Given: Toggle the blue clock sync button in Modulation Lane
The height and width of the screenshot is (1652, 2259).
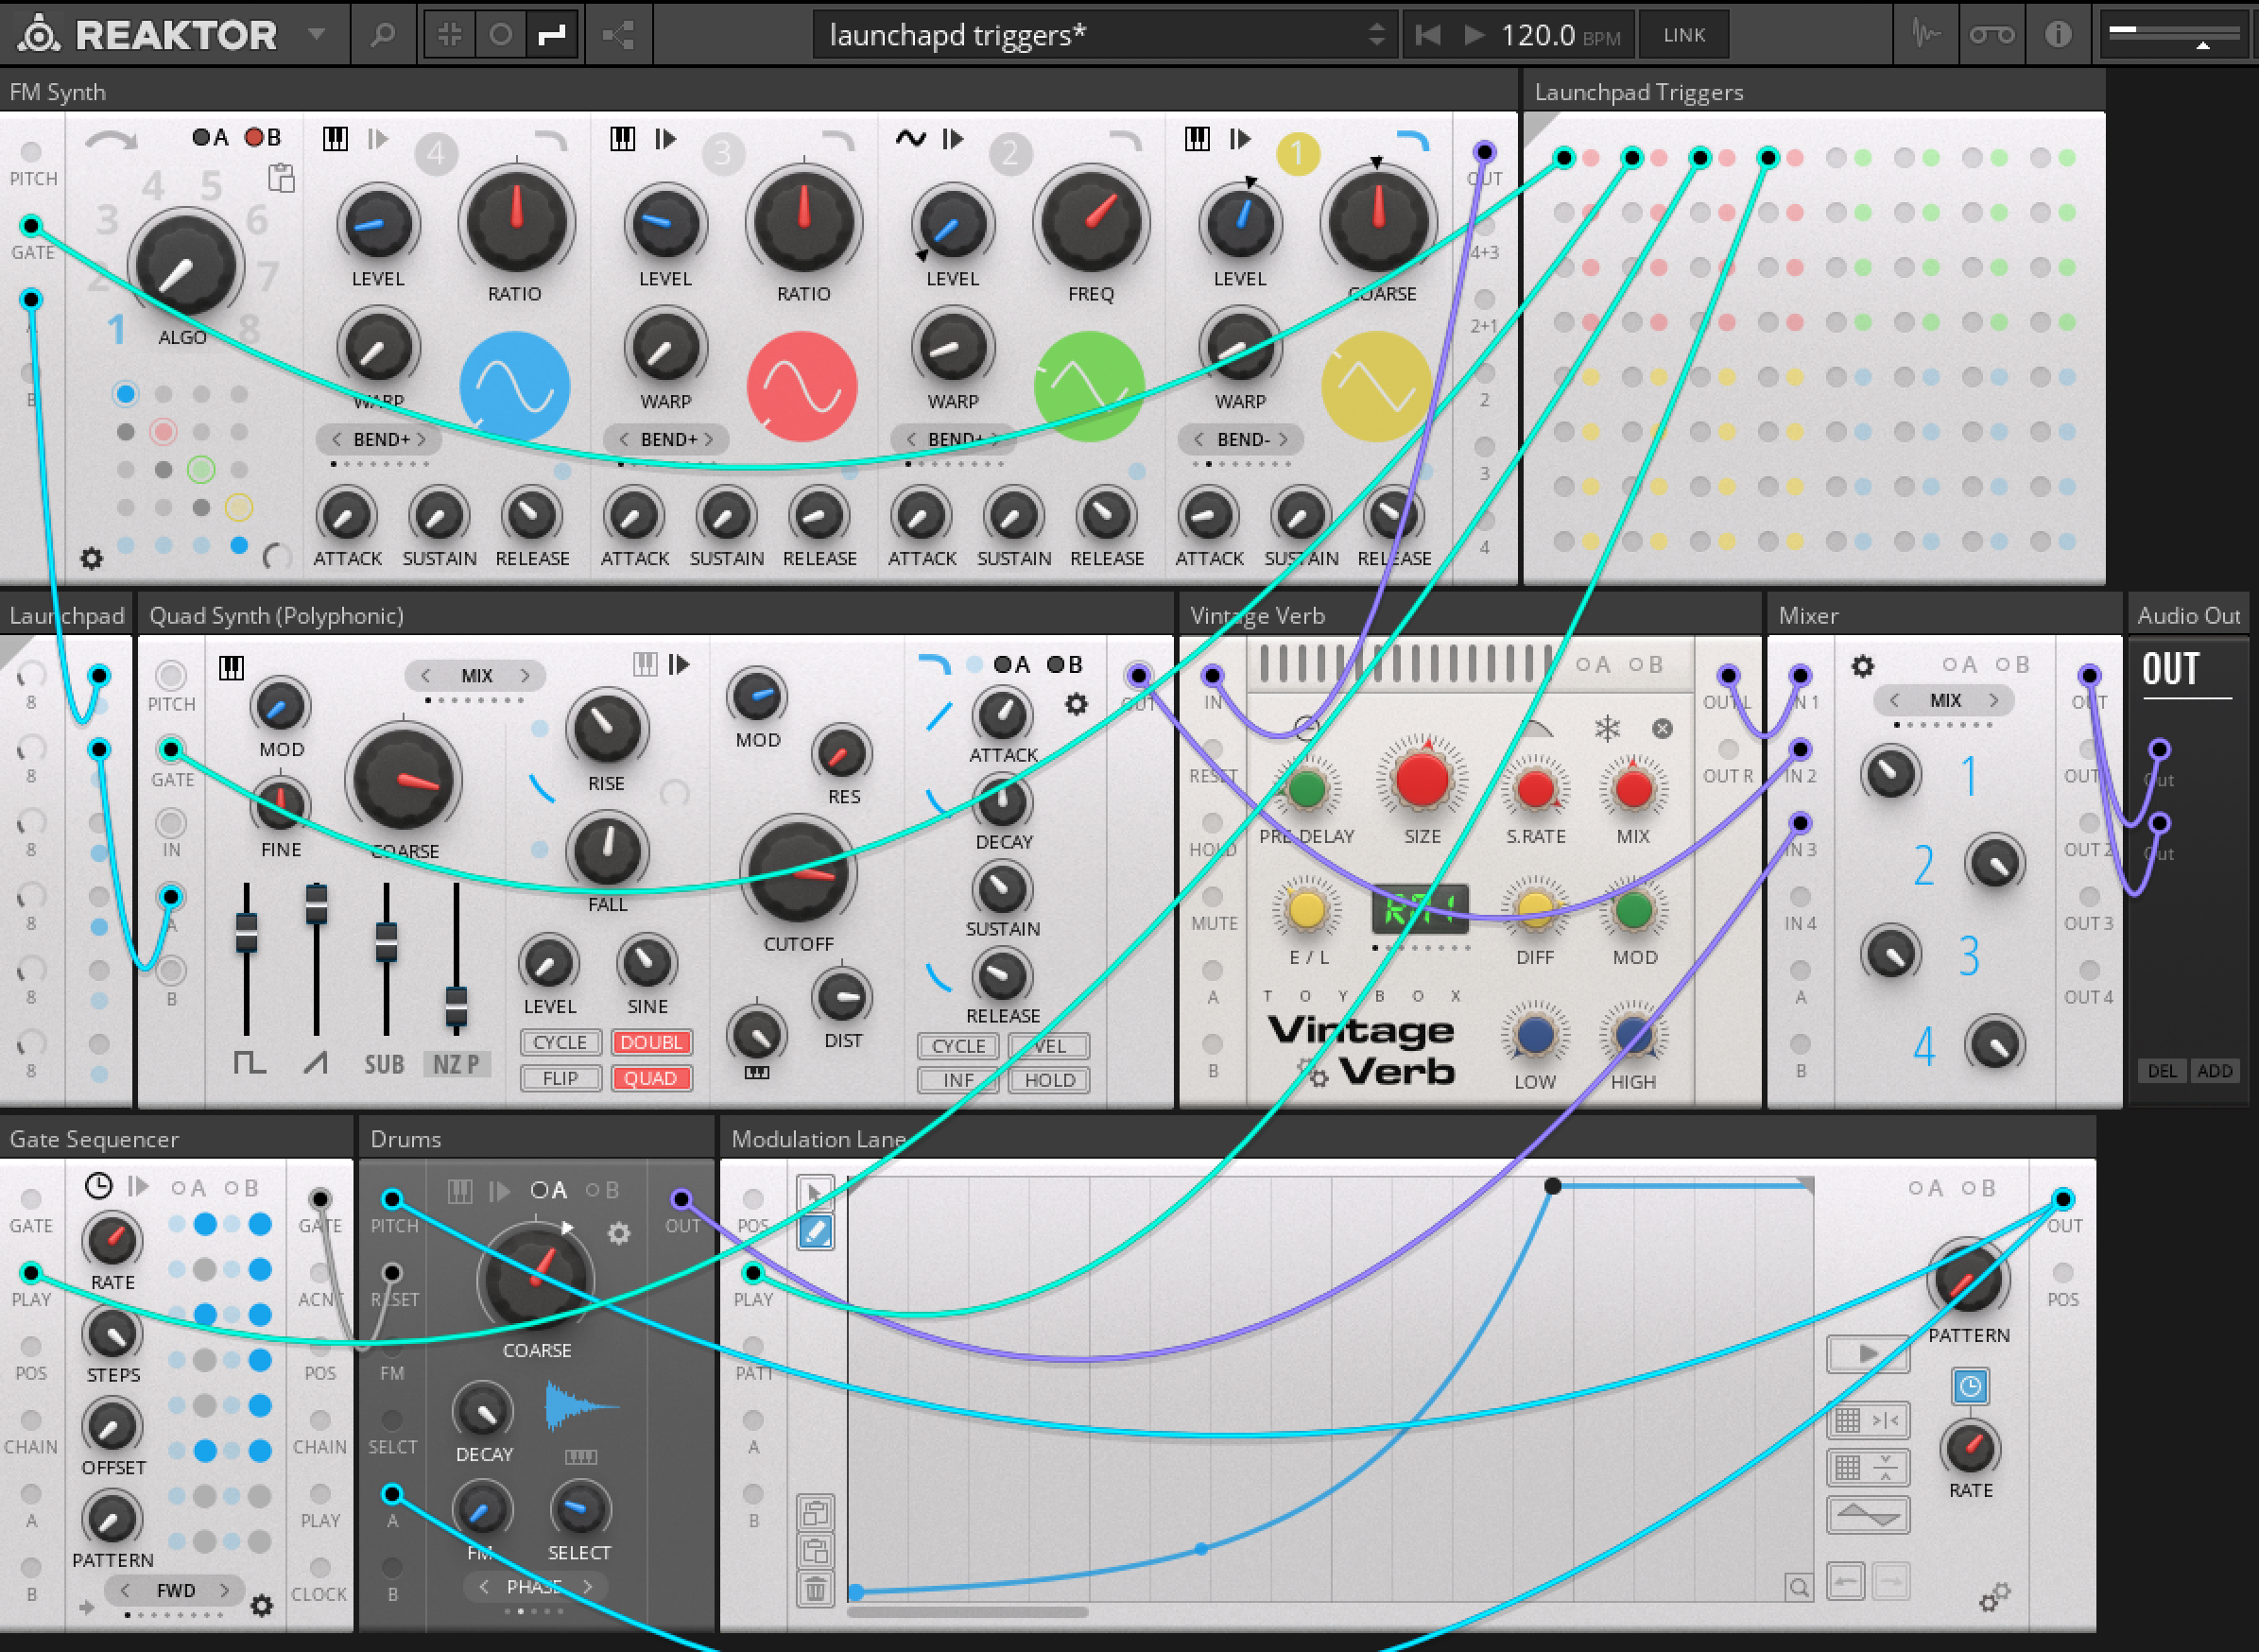Looking at the screenshot, I should pos(1969,1386).
